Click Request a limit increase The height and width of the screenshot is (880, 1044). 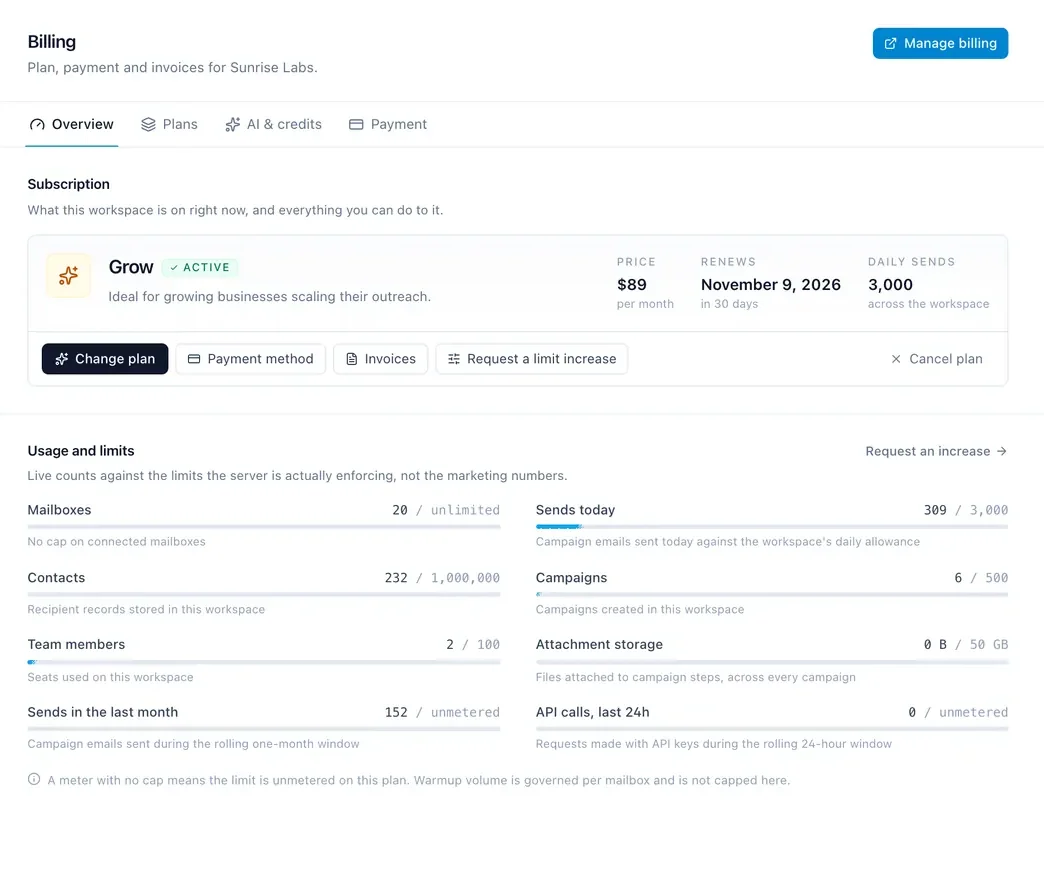[x=532, y=359]
